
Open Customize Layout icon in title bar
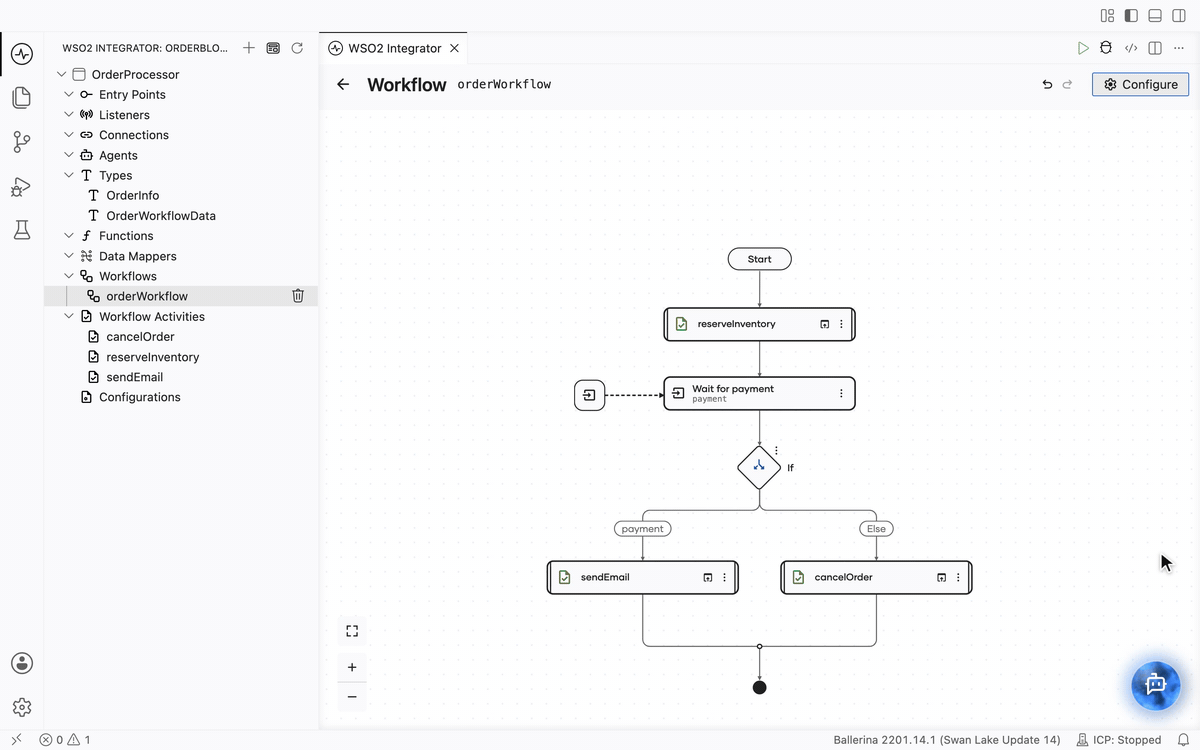click(x=1107, y=15)
